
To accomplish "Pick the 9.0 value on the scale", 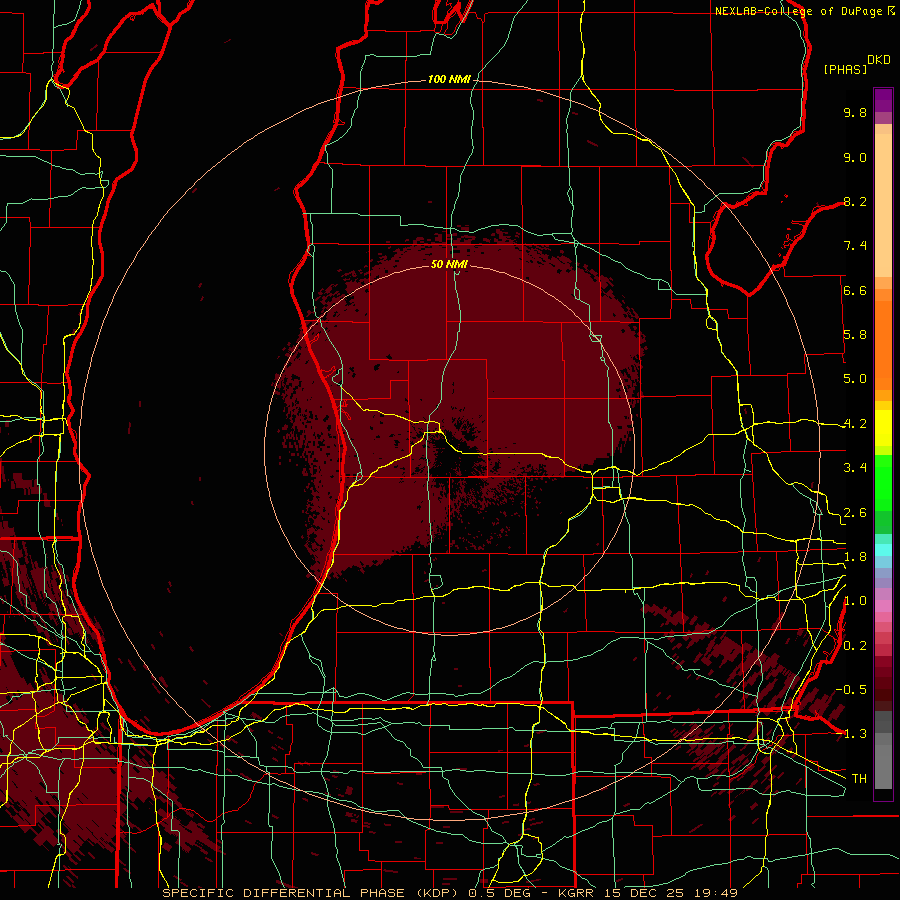I will tap(855, 157).
